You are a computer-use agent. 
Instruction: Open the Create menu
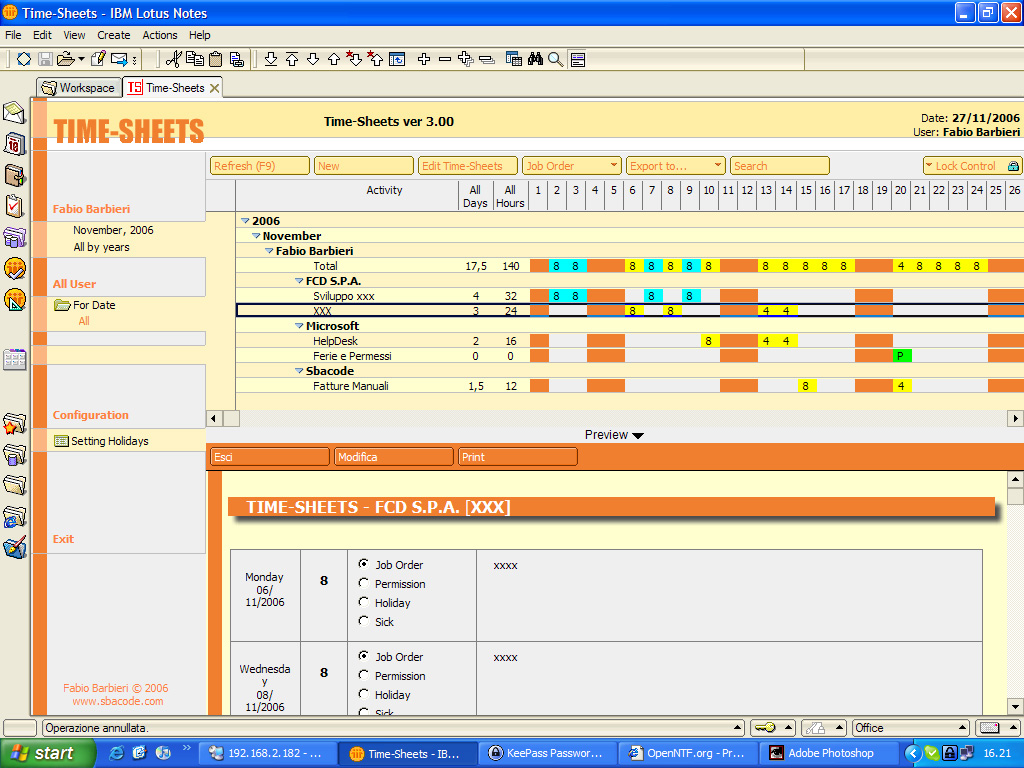pos(114,35)
